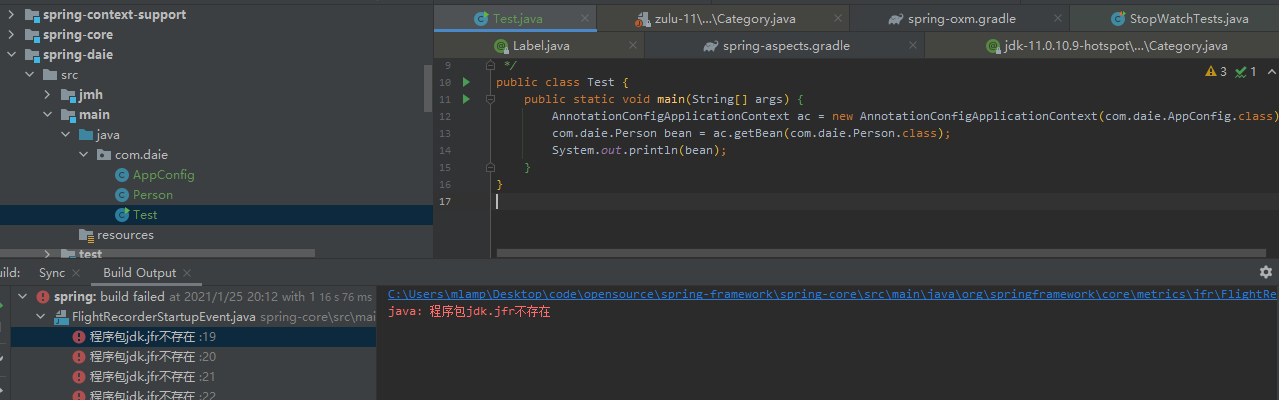Toggle code fold marker on line 11
The width and height of the screenshot is (1279, 400).
(490, 99)
